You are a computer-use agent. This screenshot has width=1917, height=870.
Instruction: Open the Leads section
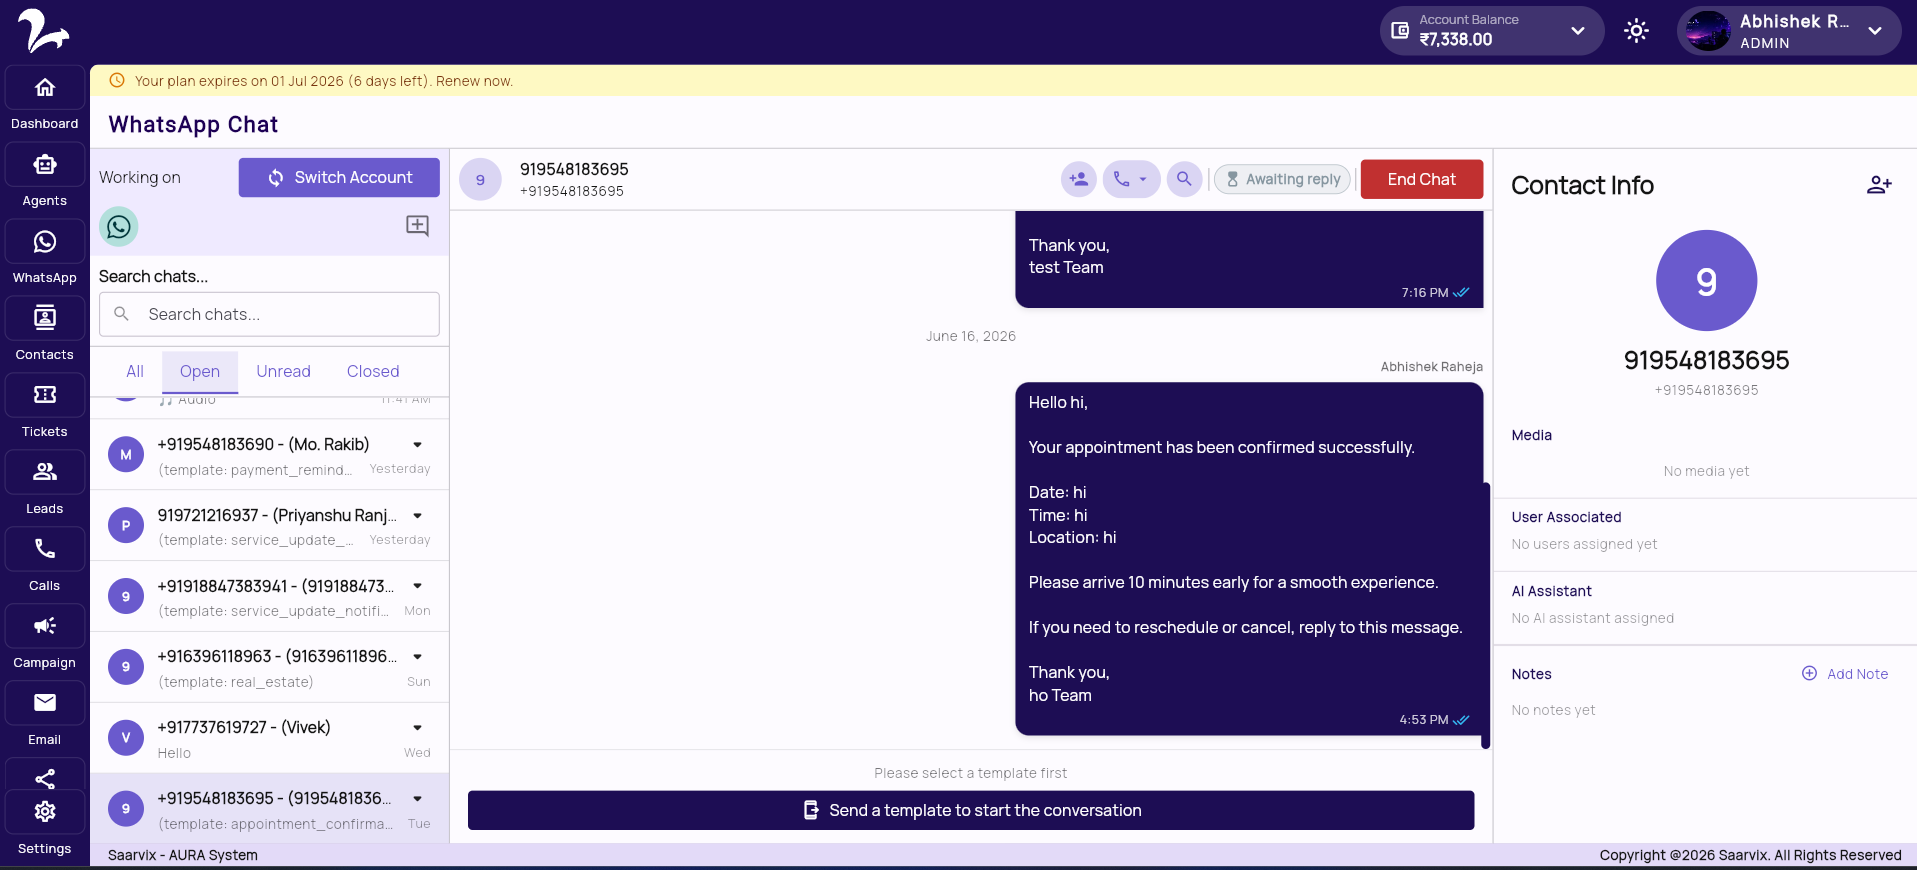pyautogui.click(x=45, y=473)
